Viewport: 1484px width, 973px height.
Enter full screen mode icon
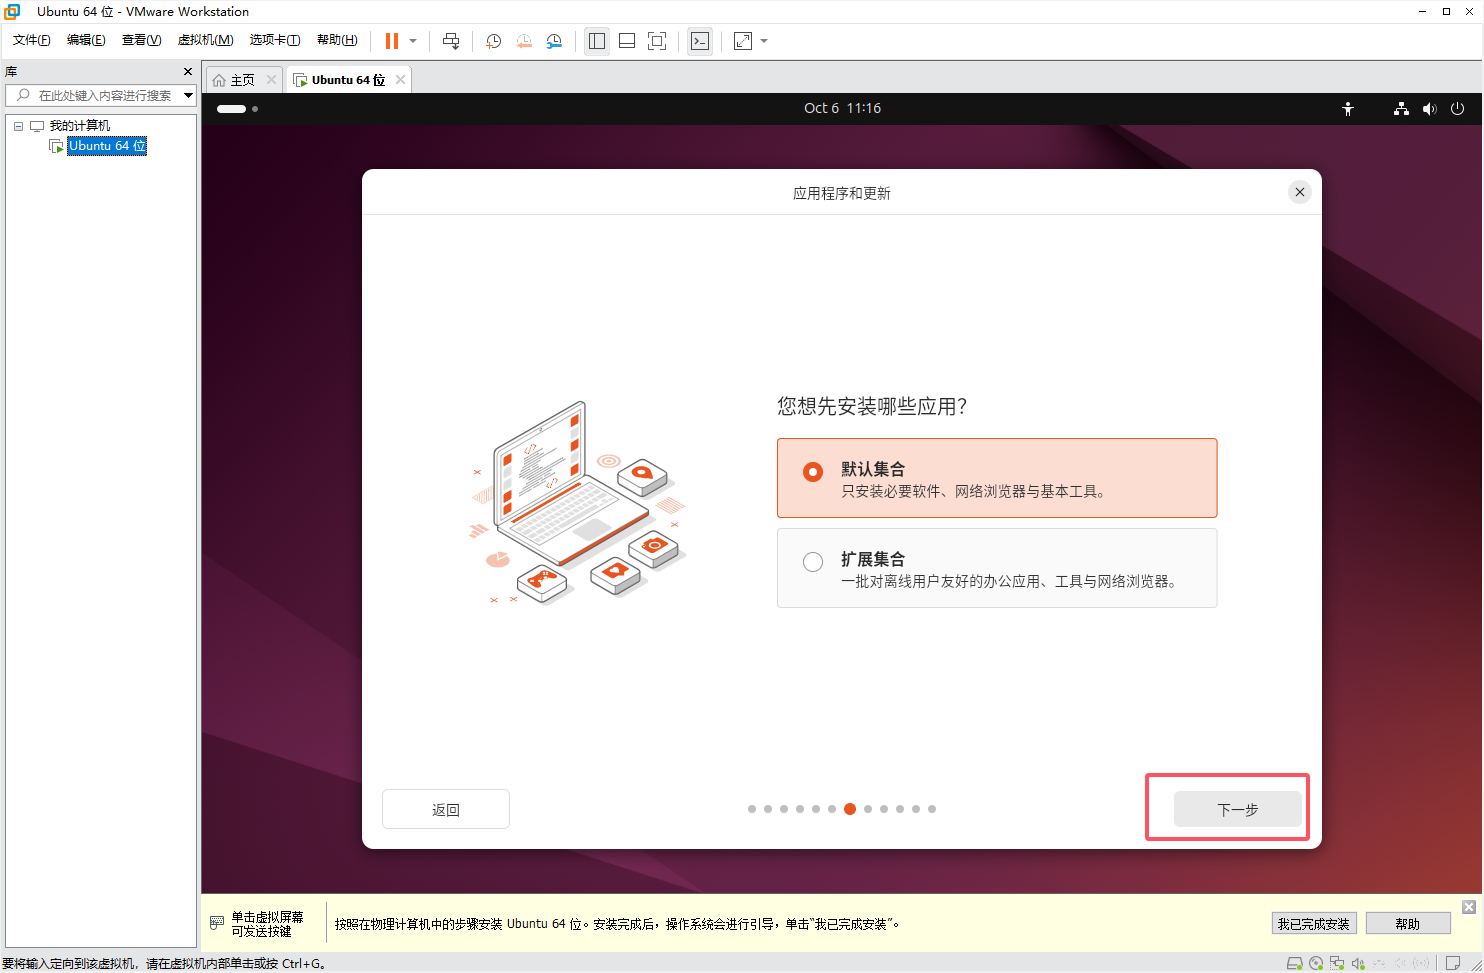pyautogui.click(x=657, y=41)
